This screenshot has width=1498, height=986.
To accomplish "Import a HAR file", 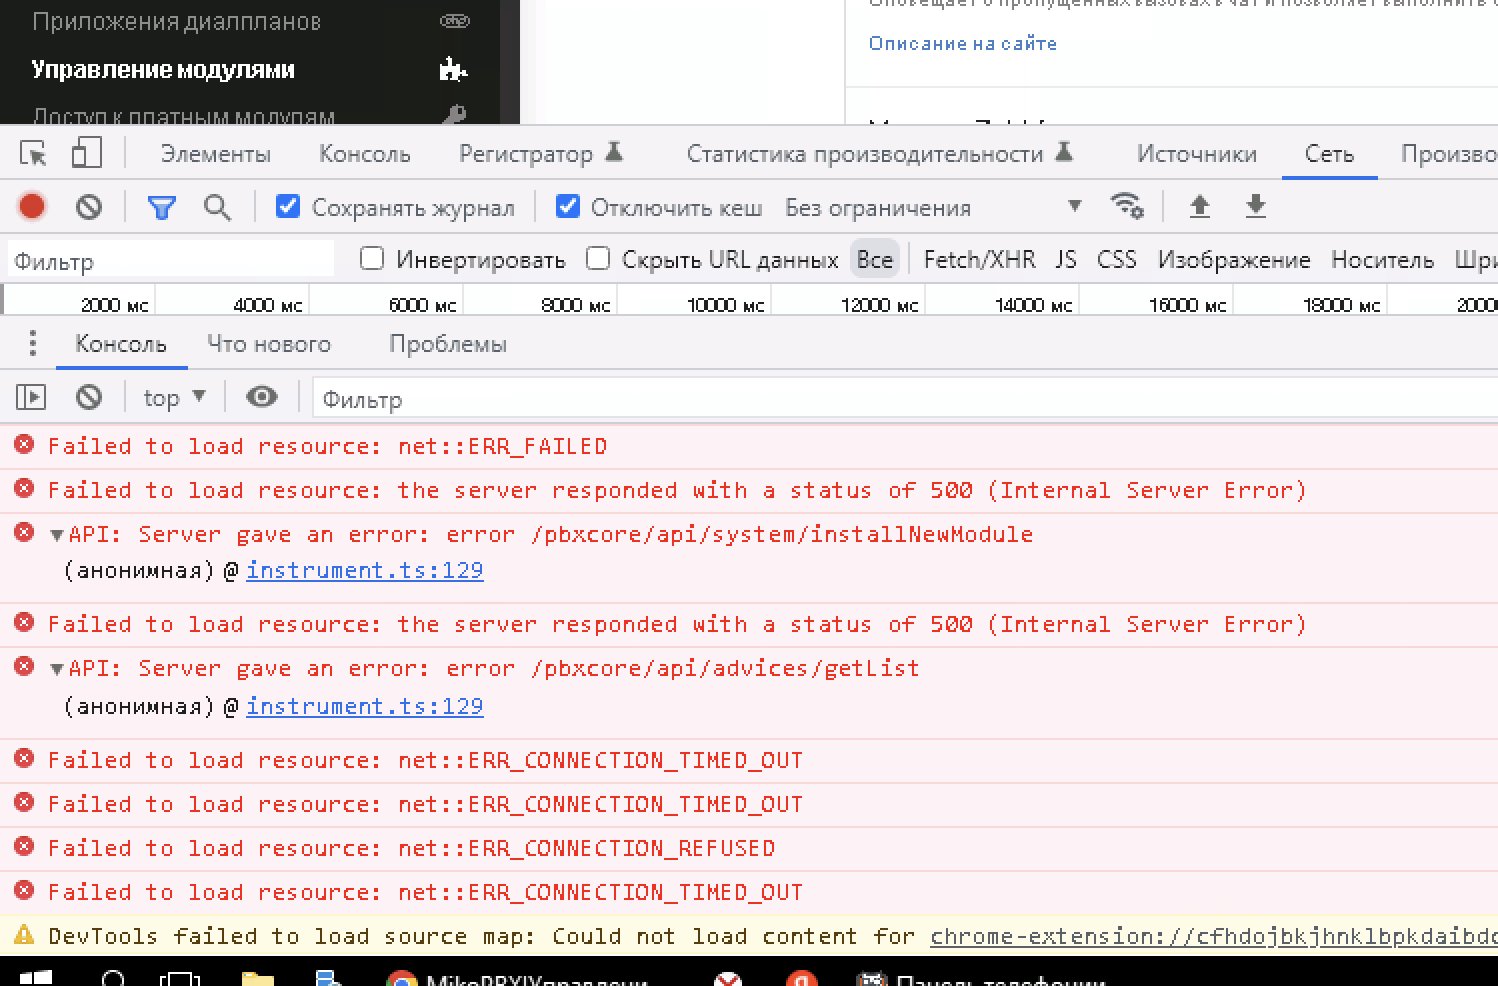I will tap(1199, 207).
